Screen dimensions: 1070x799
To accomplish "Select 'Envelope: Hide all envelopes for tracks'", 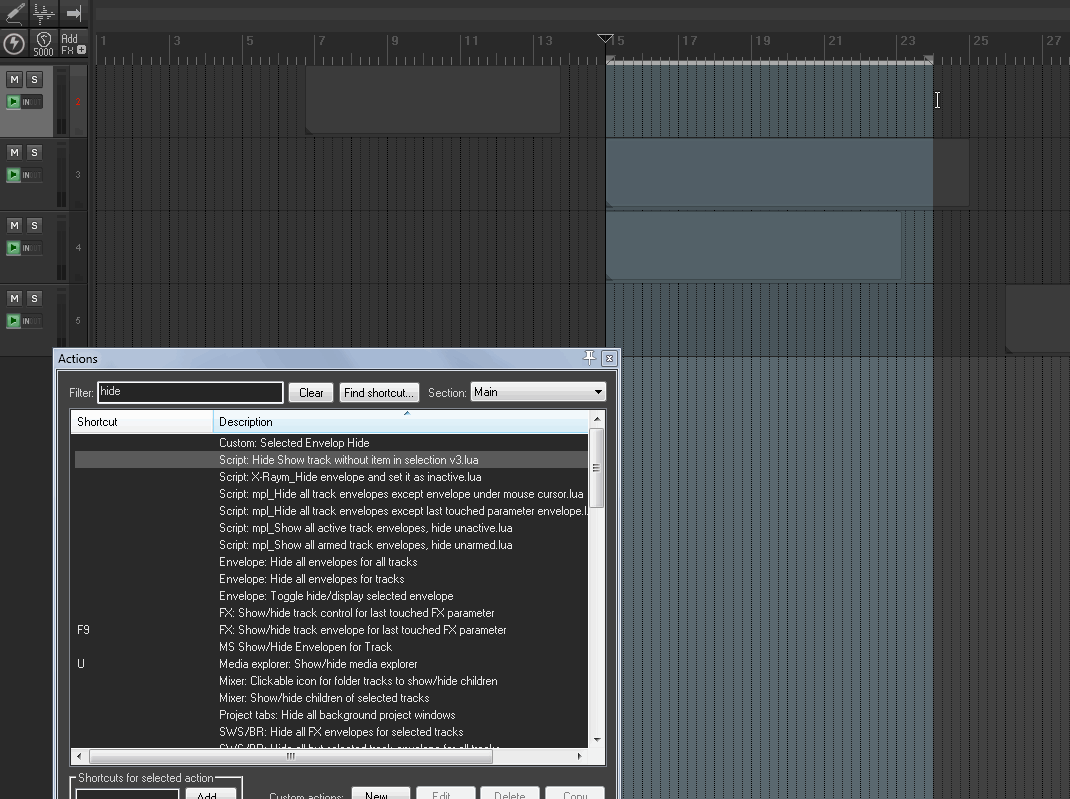I will [x=331, y=579].
